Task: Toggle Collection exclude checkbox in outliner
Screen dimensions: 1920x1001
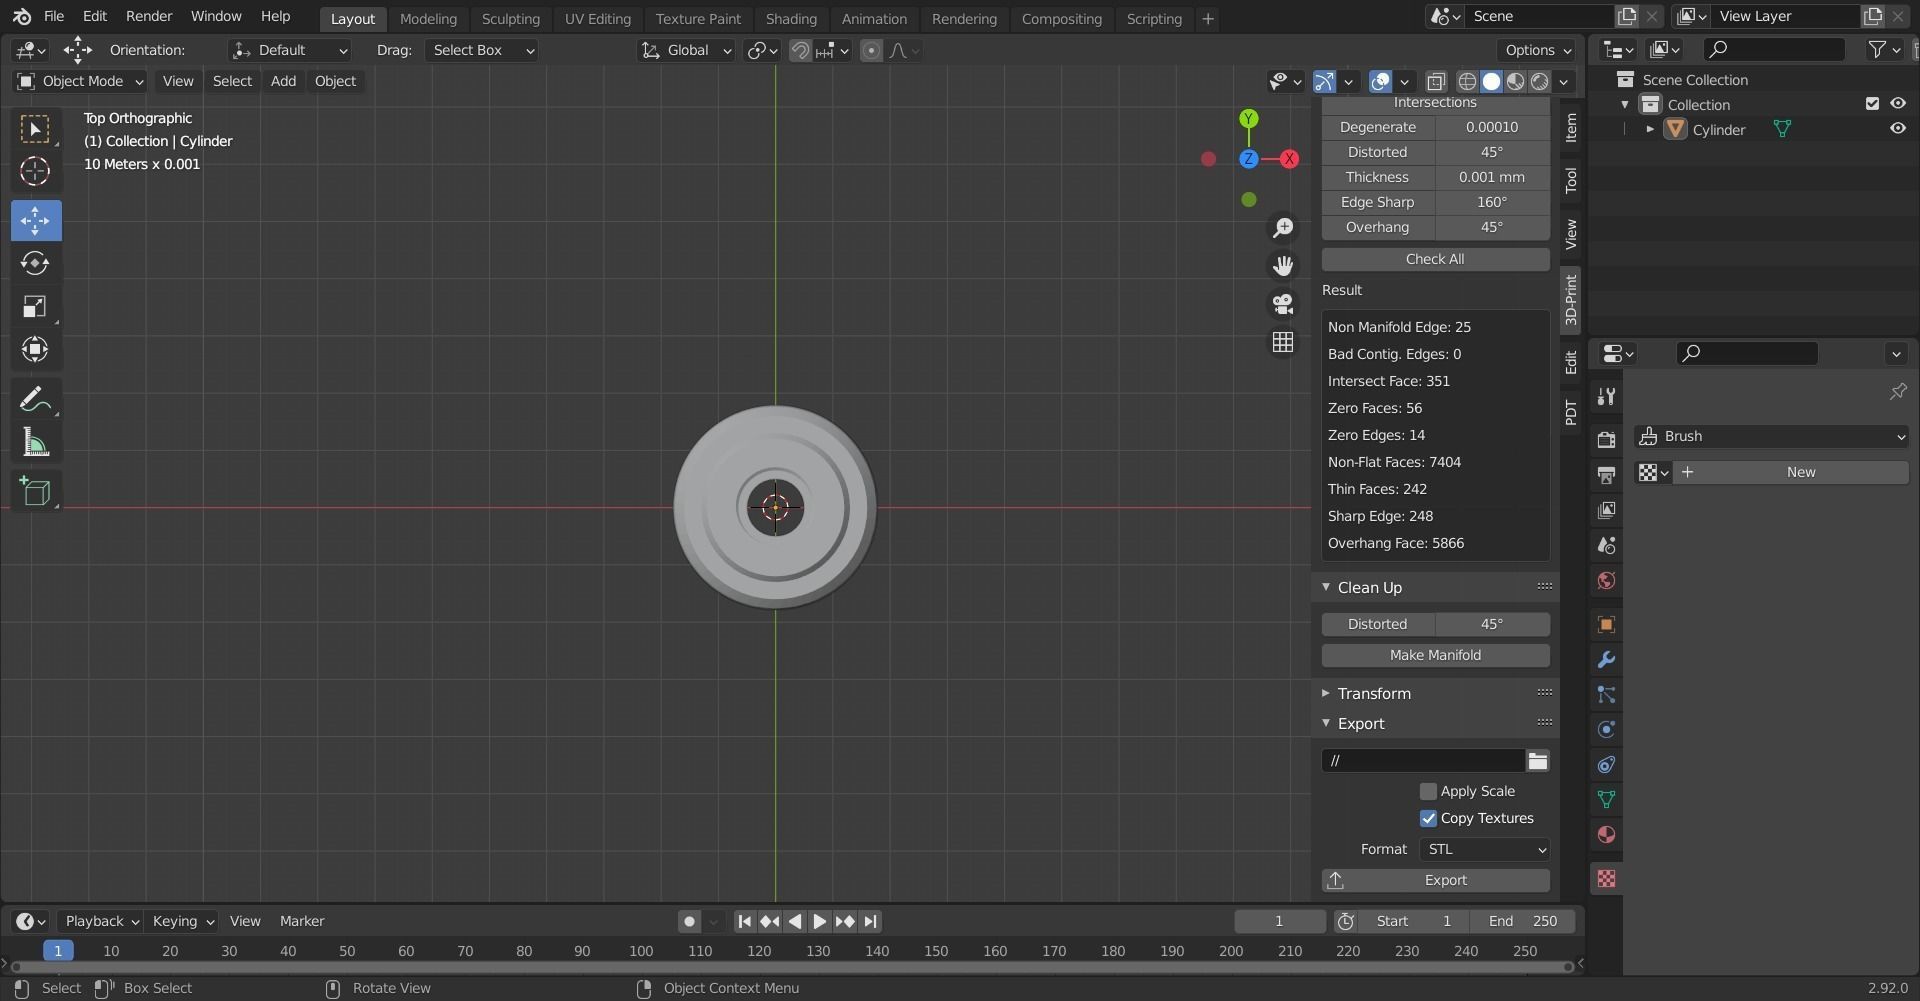Action: pyautogui.click(x=1872, y=103)
